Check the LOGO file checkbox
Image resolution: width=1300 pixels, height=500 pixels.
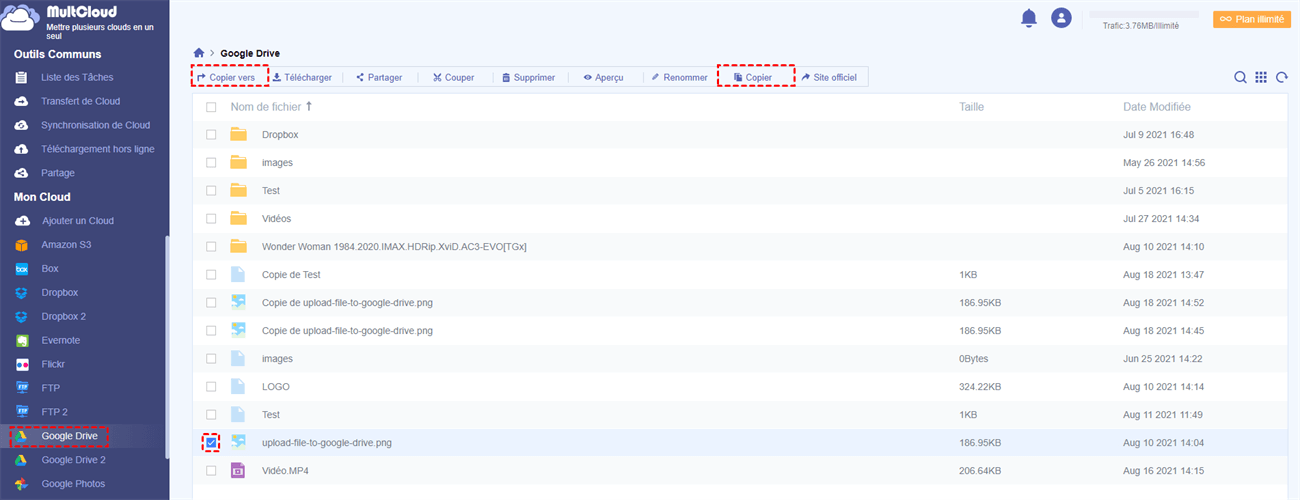pos(211,386)
